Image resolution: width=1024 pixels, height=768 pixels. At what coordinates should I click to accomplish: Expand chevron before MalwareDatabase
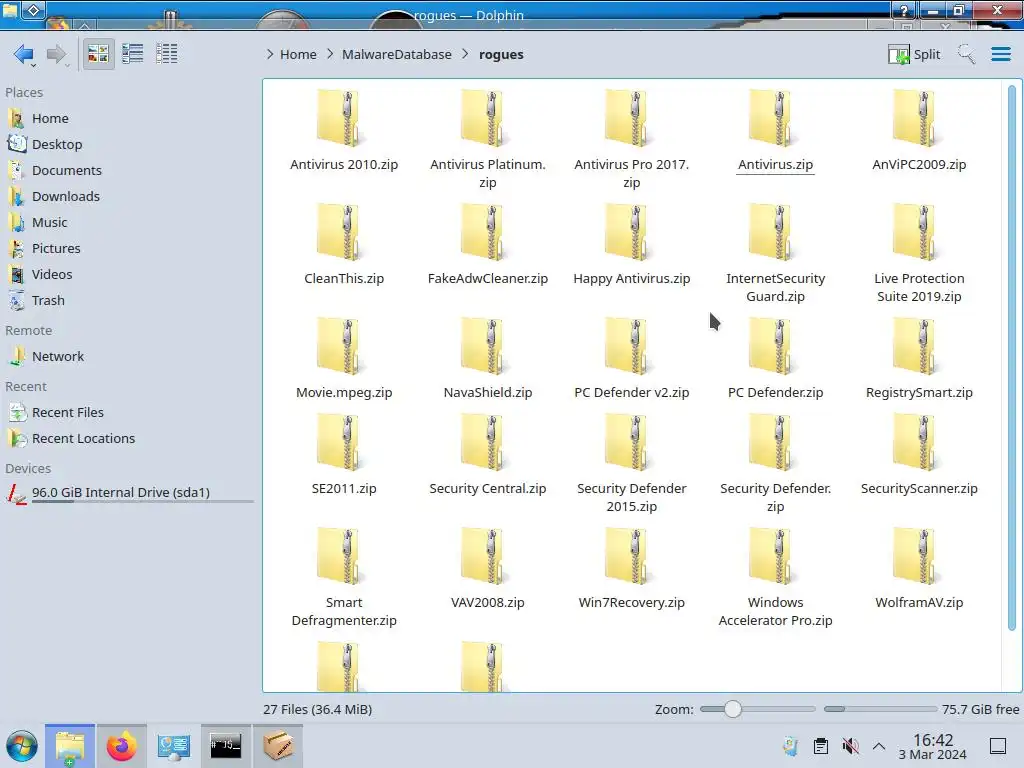(330, 54)
